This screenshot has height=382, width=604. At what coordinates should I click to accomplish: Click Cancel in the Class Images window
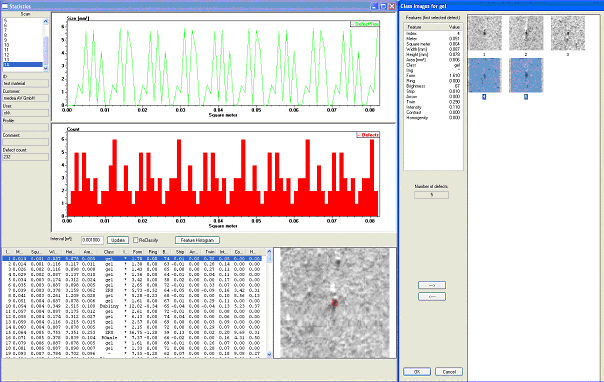tap(449, 372)
